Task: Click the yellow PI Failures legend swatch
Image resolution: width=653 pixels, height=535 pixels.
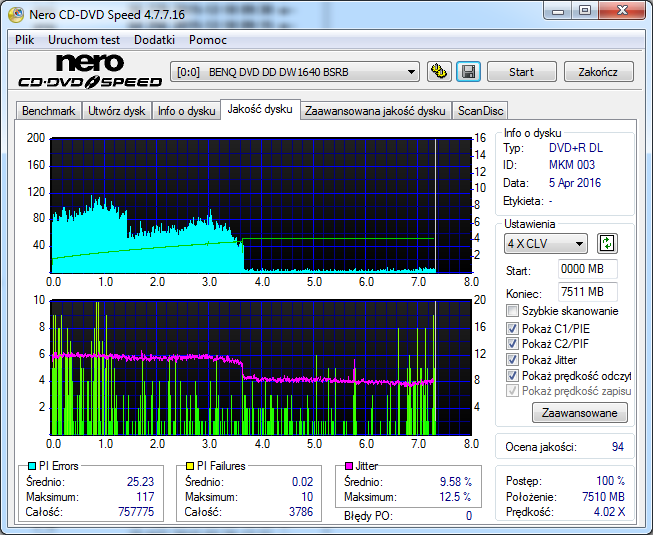Action: 190,466
